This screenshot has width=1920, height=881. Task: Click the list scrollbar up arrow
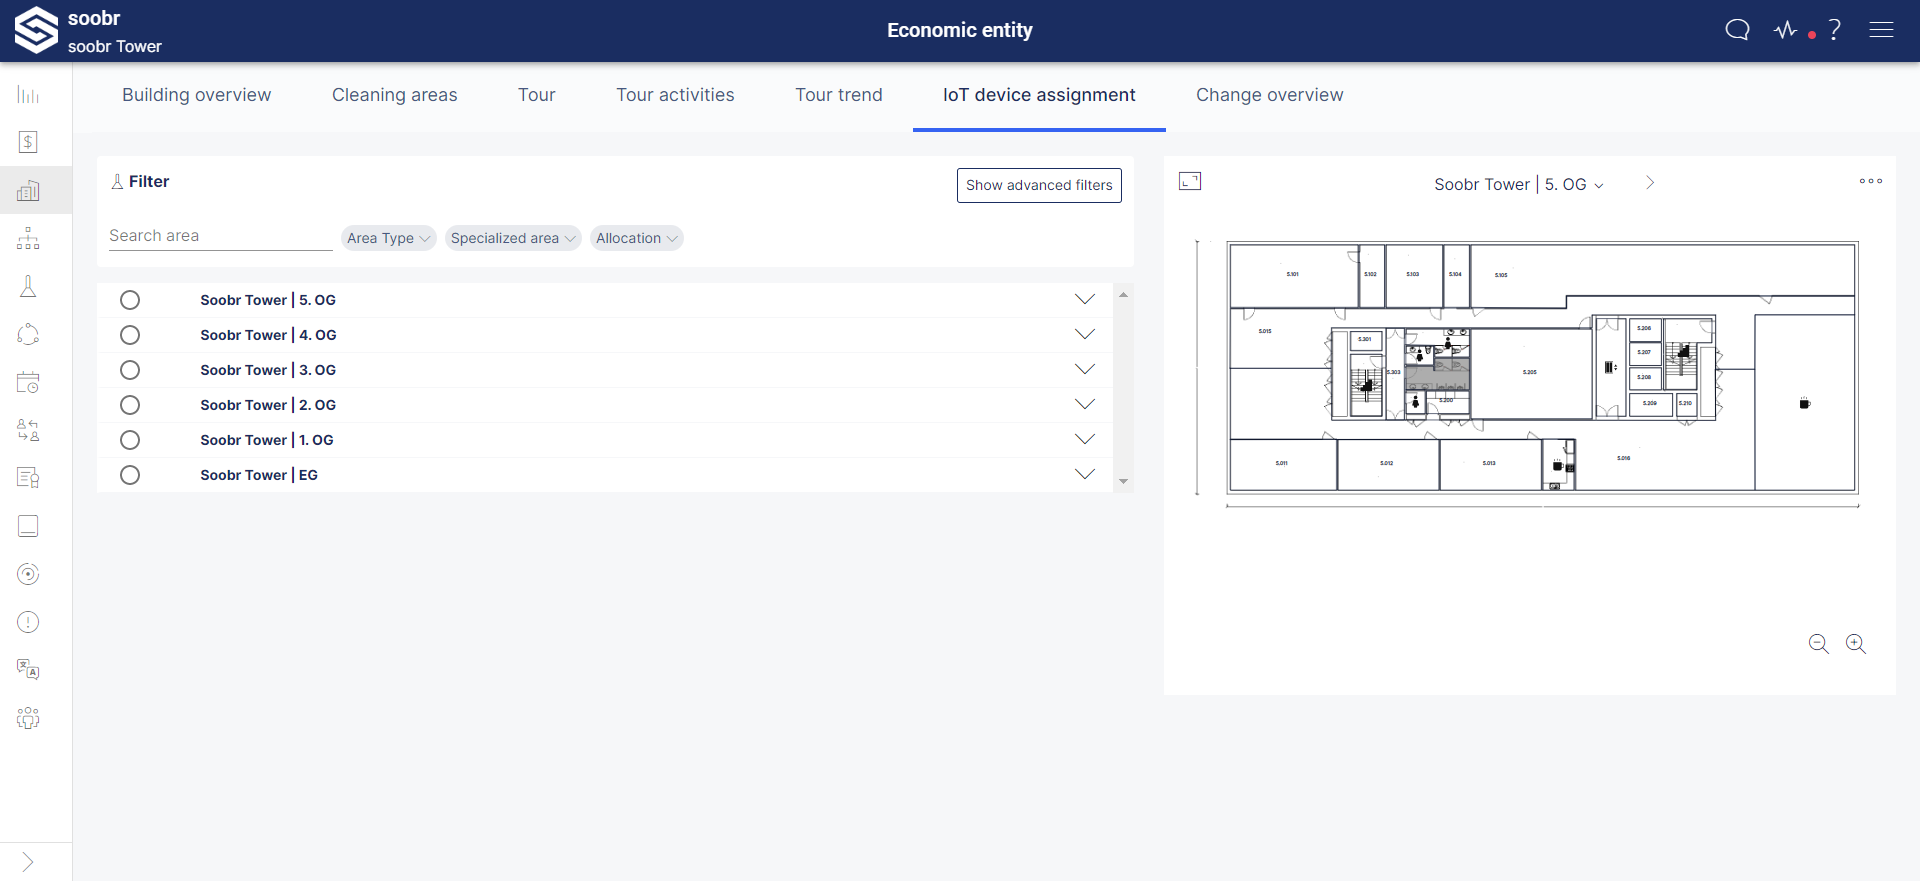tap(1123, 295)
